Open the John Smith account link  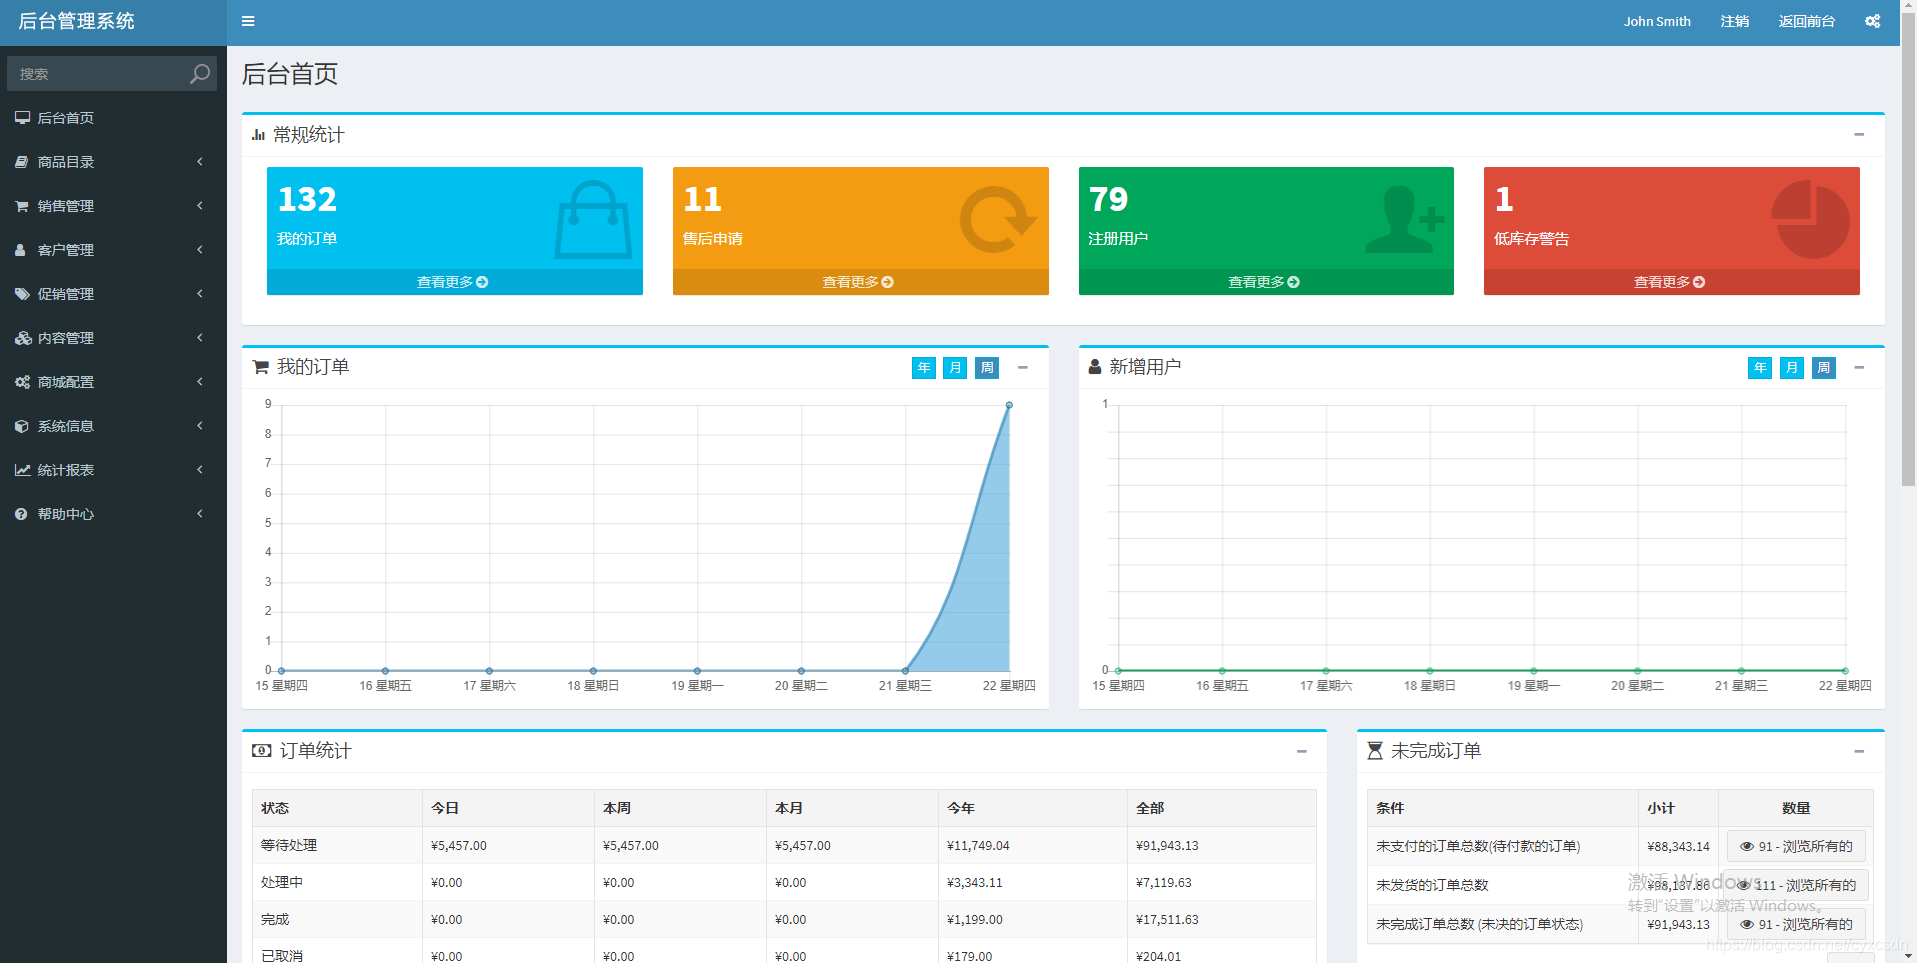point(1657,21)
